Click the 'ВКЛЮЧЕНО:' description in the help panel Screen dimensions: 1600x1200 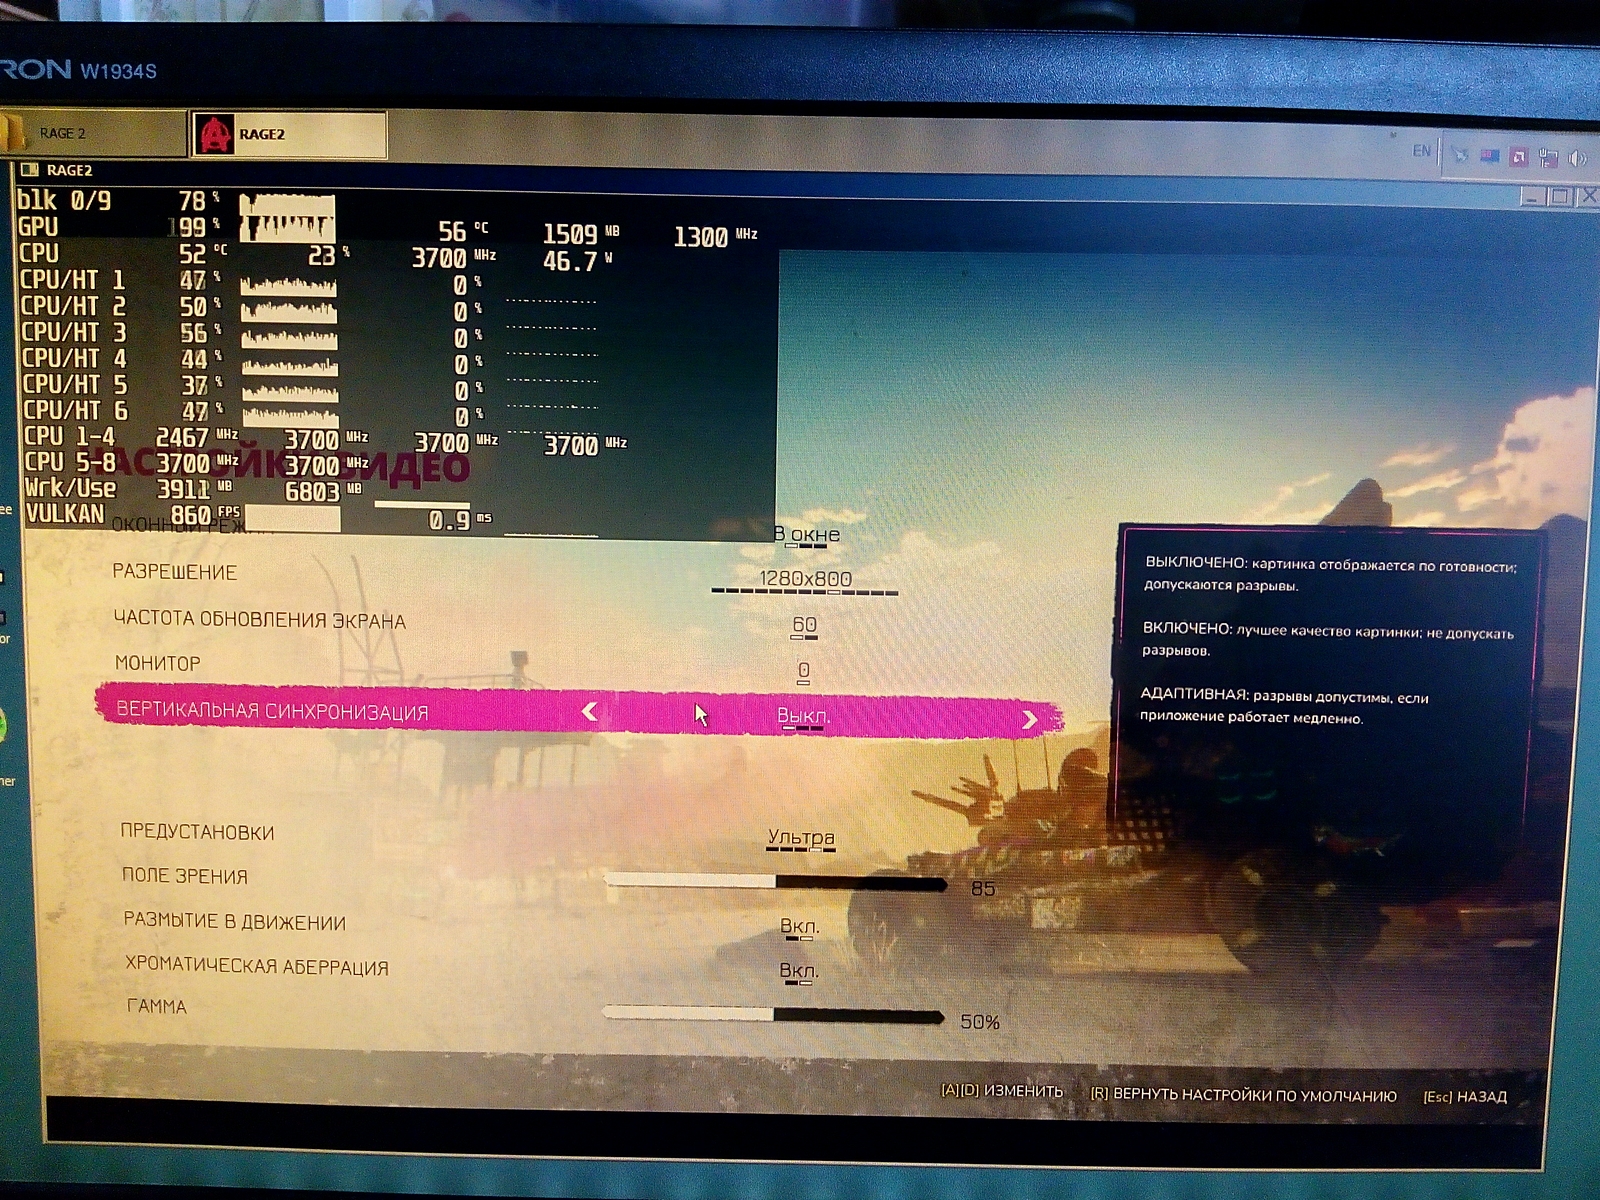click(x=1328, y=640)
